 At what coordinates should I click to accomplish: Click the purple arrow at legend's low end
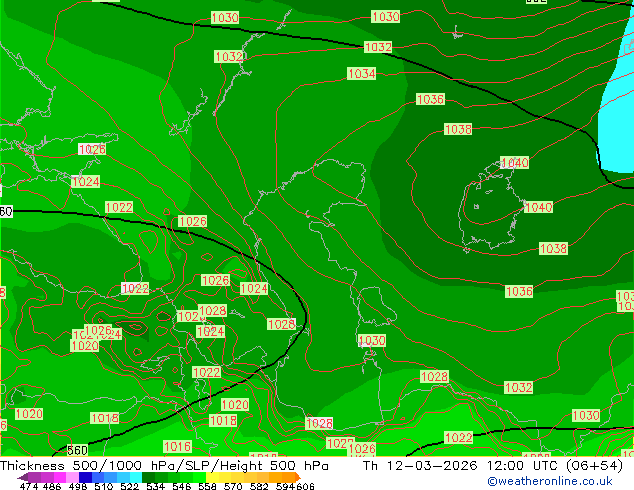click(22, 477)
